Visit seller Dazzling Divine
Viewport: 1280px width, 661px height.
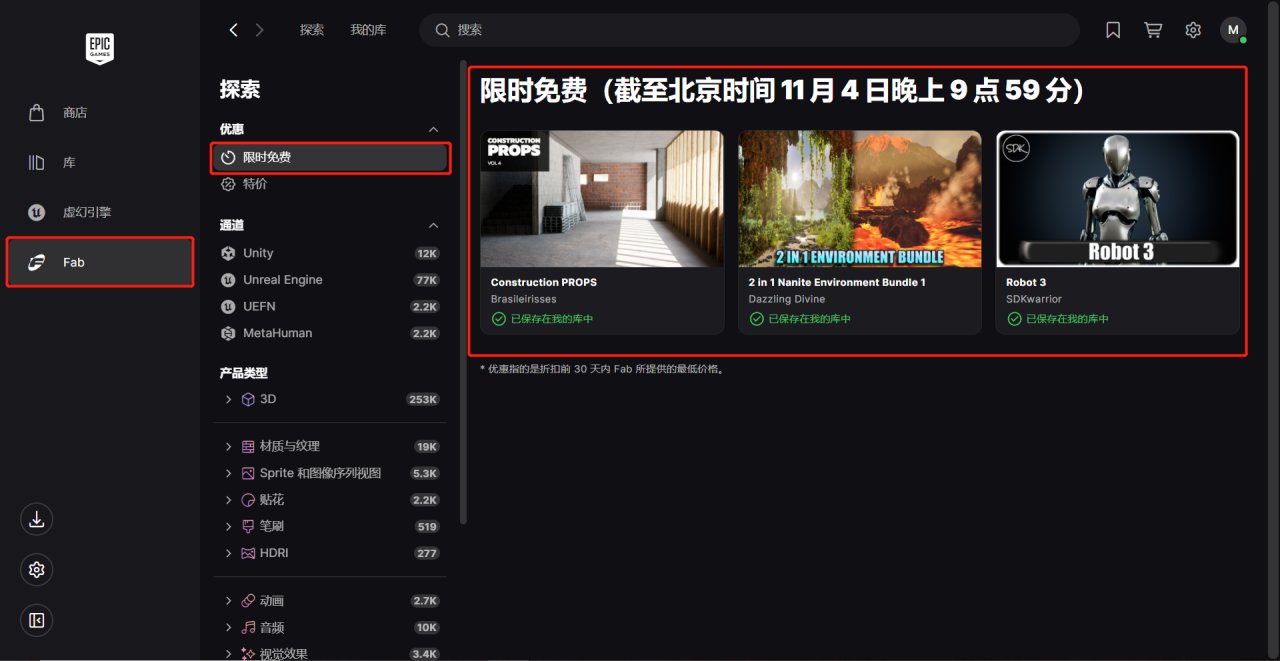[787, 299]
